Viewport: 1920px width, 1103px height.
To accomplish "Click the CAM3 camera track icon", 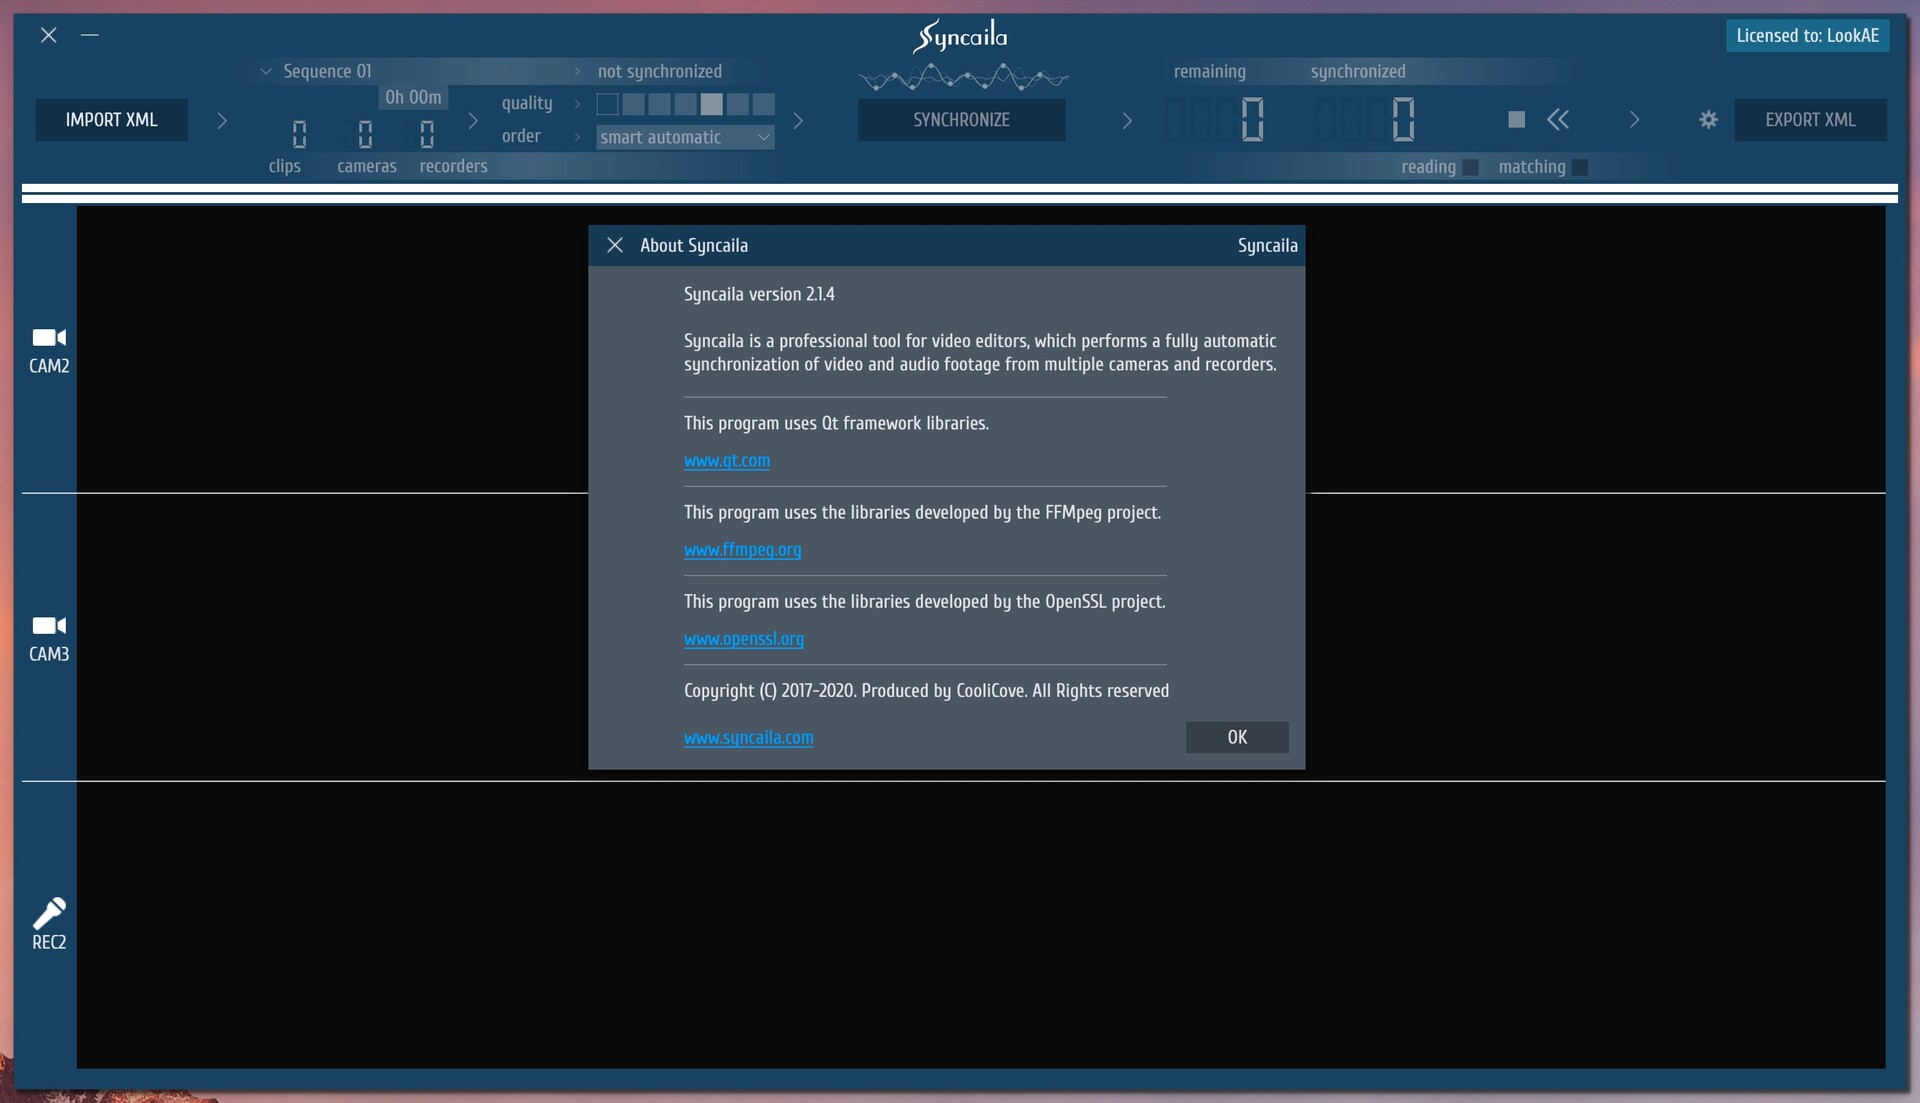I will point(49,626).
